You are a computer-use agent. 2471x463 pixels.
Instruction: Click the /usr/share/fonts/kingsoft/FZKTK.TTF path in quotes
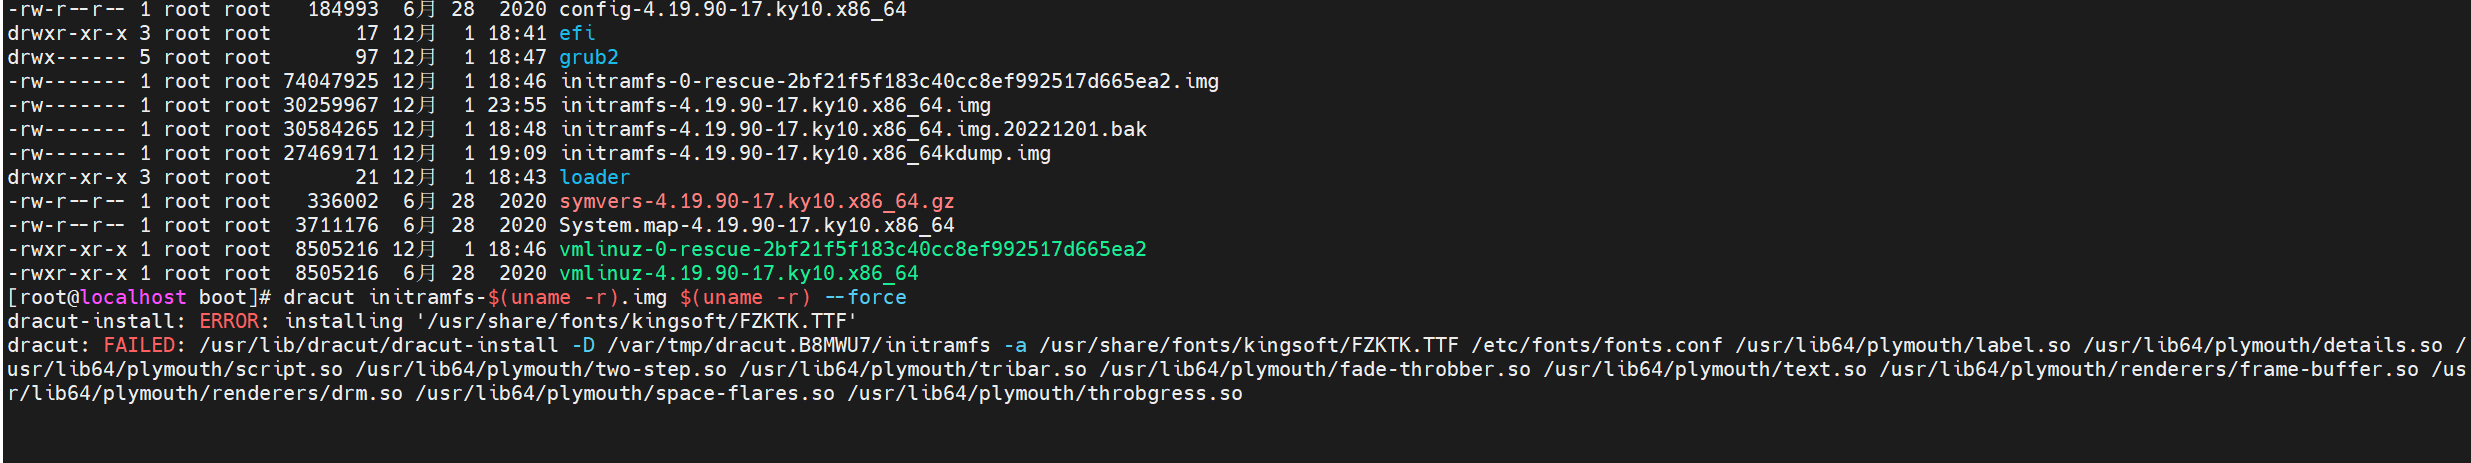pyautogui.click(x=637, y=321)
